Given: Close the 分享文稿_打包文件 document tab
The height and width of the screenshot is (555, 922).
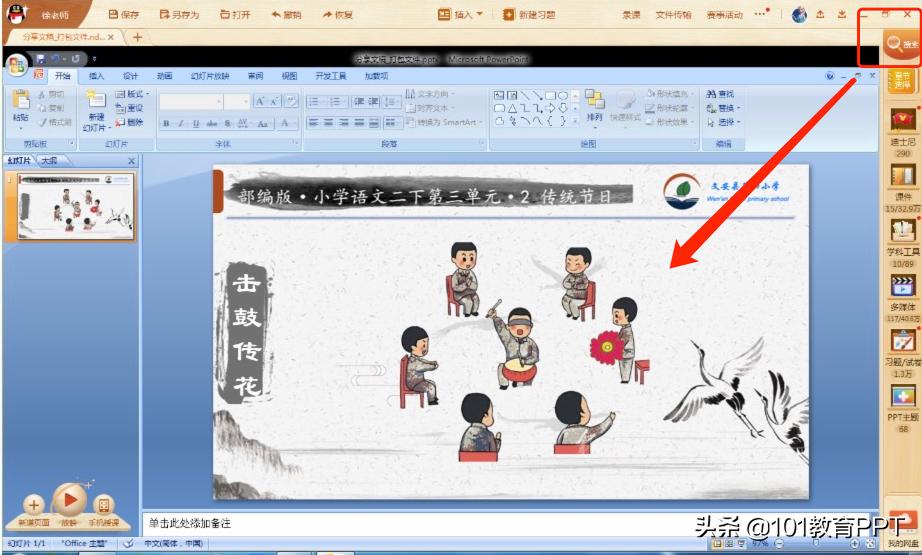Looking at the screenshot, I should [111, 37].
